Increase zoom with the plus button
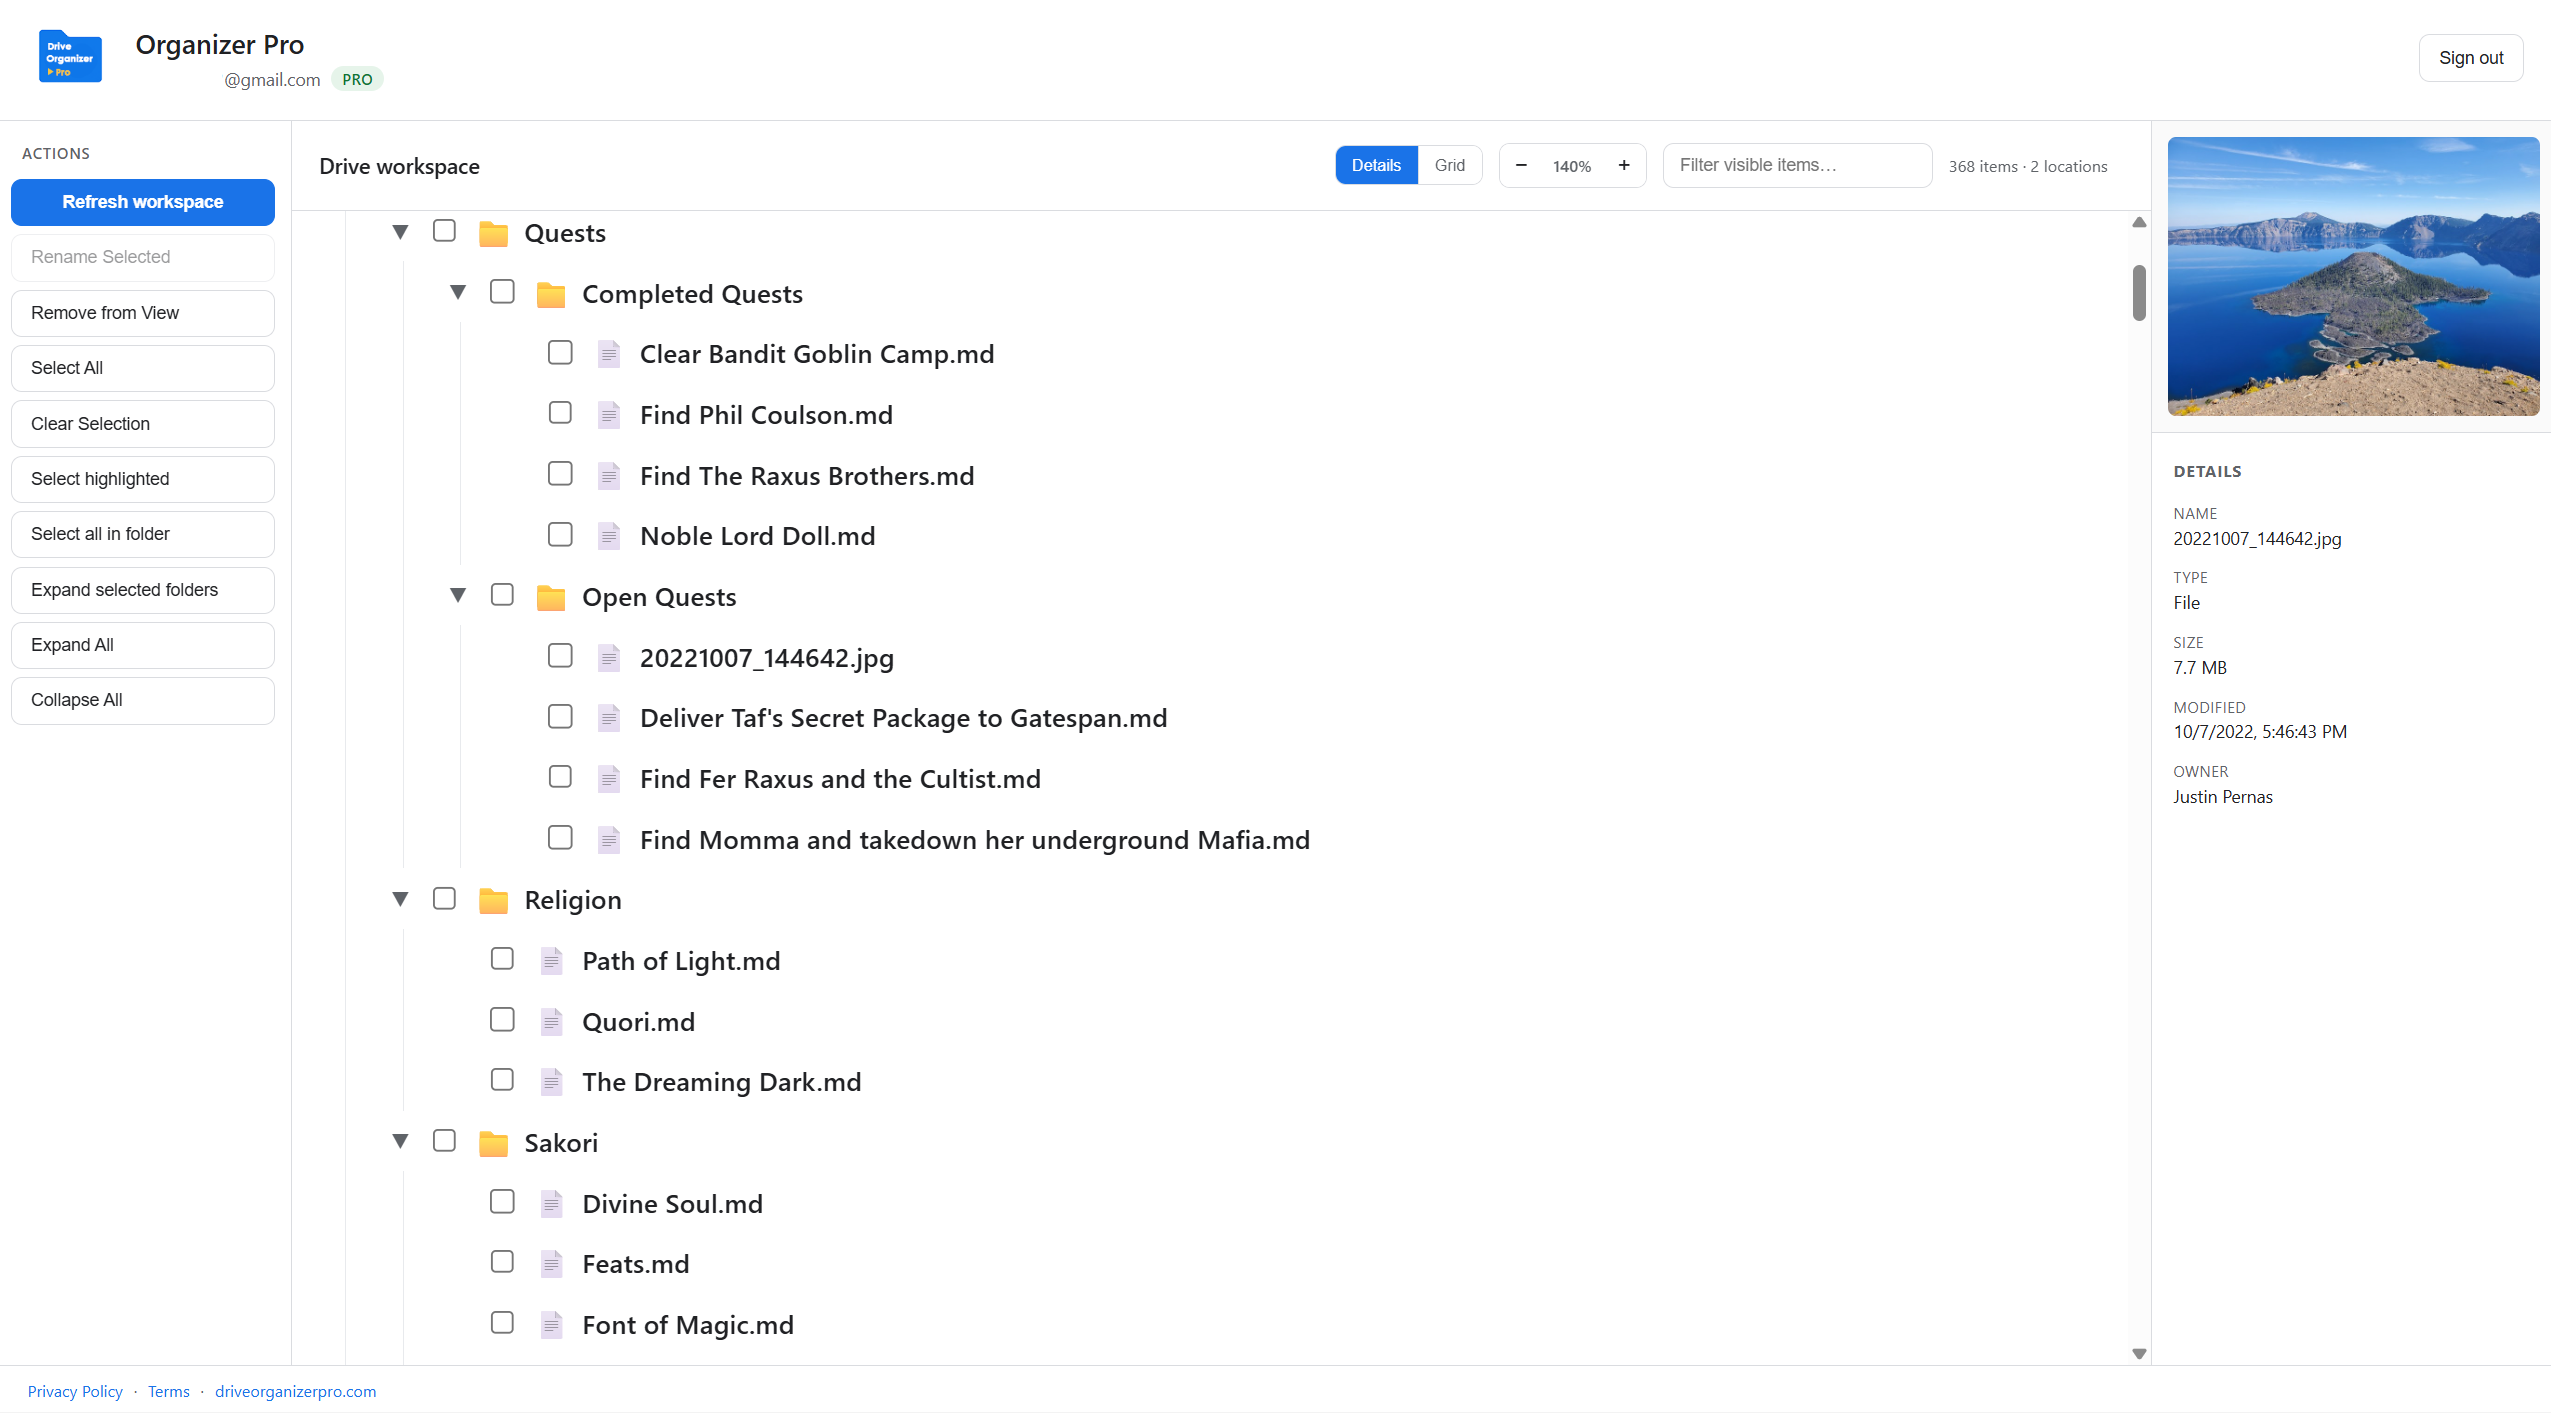The width and height of the screenshot is (2551, 1413). click(x=1624, y=166)
